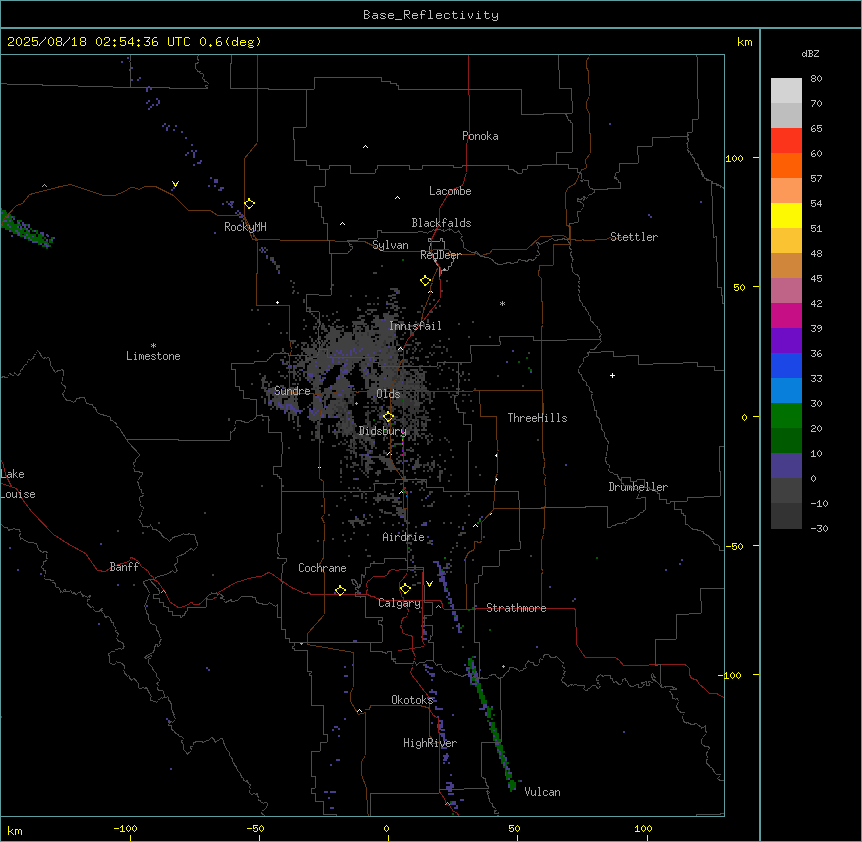This screenshot has height=842, width=862.
Task: Click the Sylvan label
Action: (x=390, y=245)
